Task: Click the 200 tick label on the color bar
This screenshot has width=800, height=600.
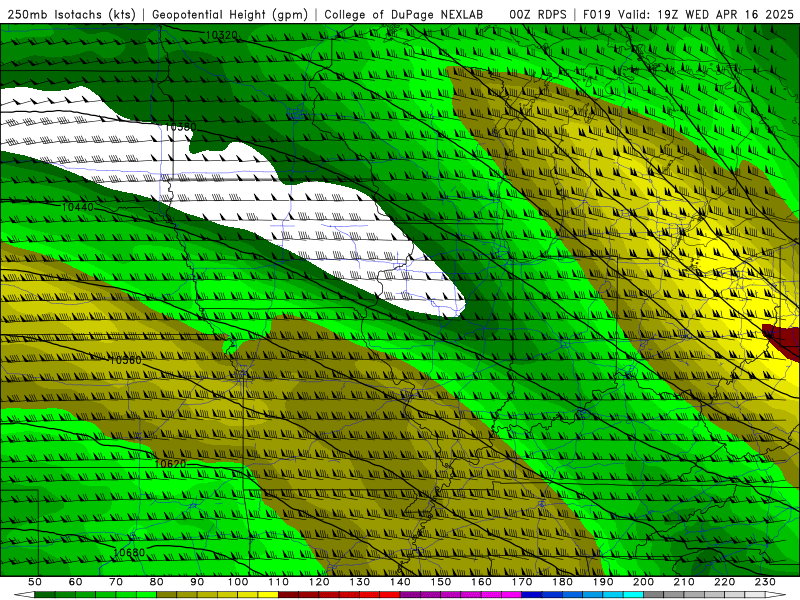Action: 644,582
